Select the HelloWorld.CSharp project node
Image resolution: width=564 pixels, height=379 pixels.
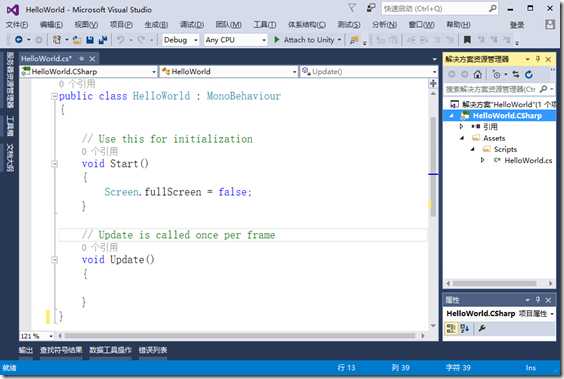pos(507,115)
